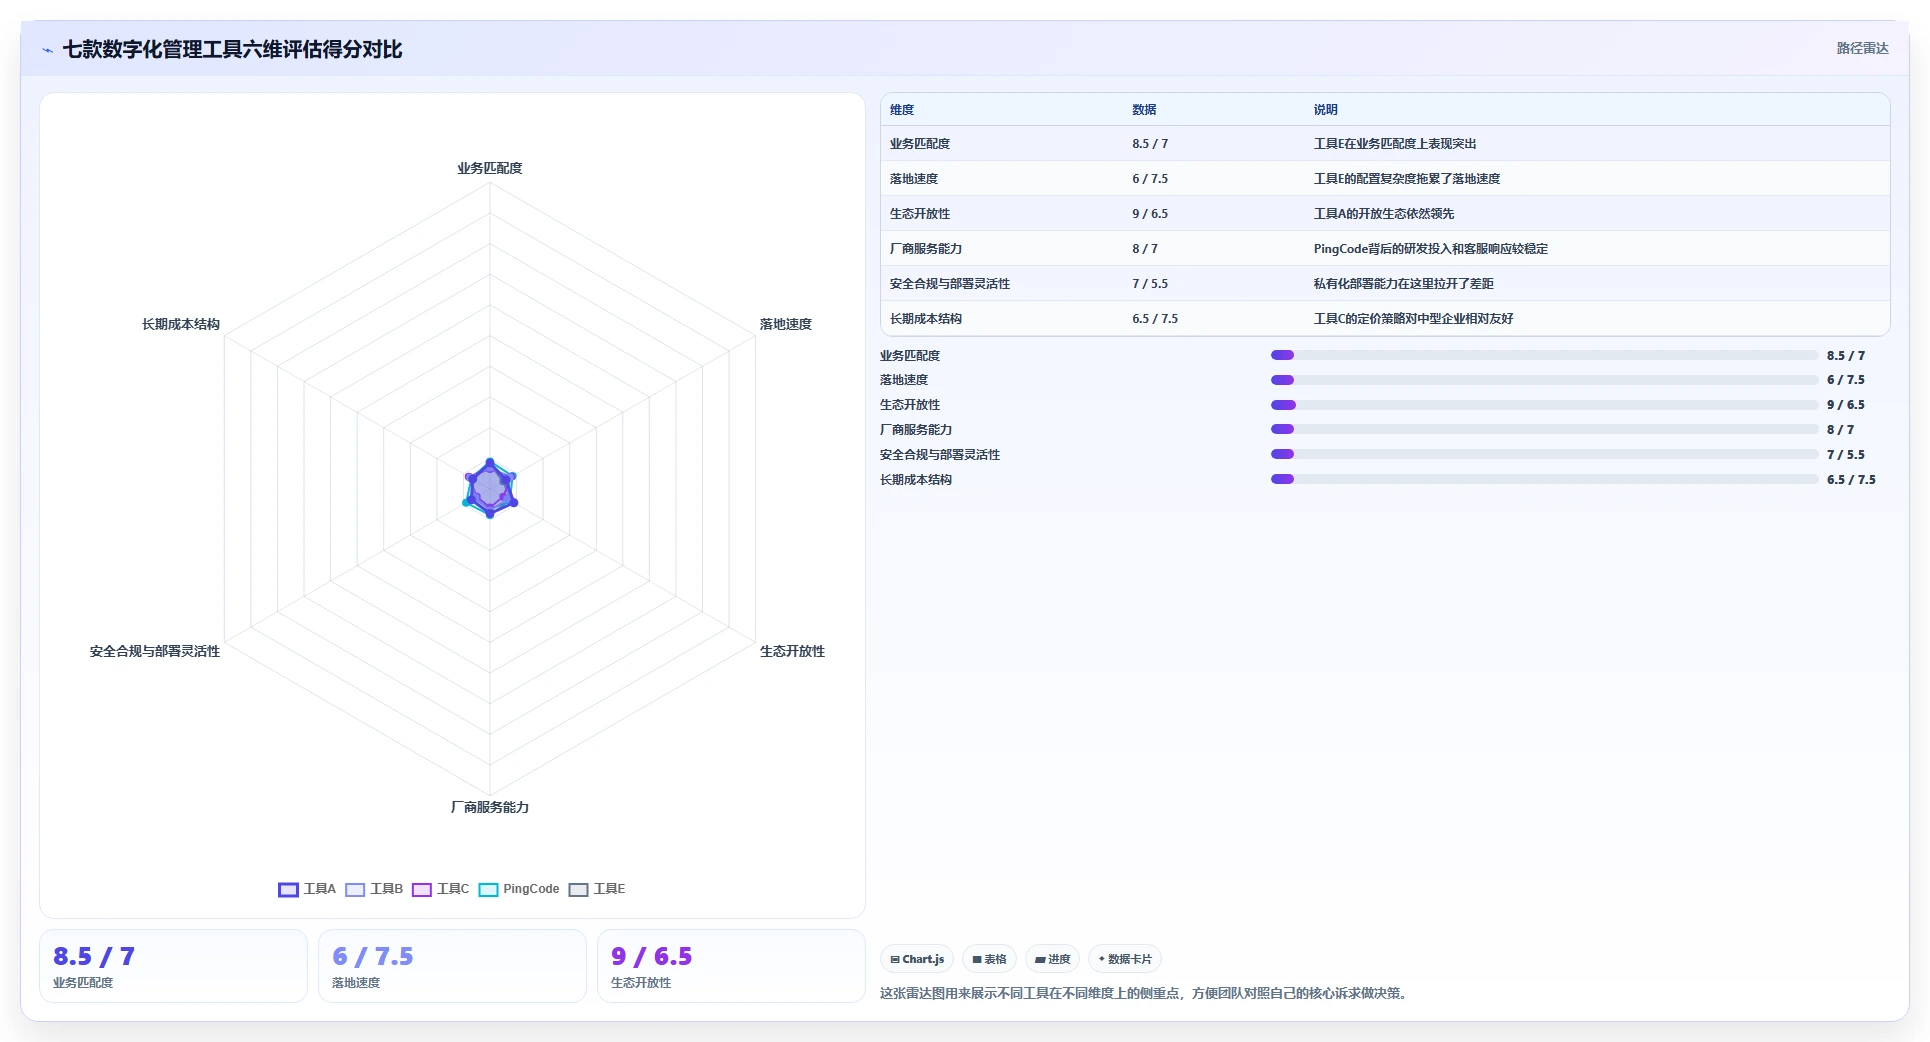
Task: Open the 8.5 / 7 业务匹配度 data card
Action: (173, 966)
